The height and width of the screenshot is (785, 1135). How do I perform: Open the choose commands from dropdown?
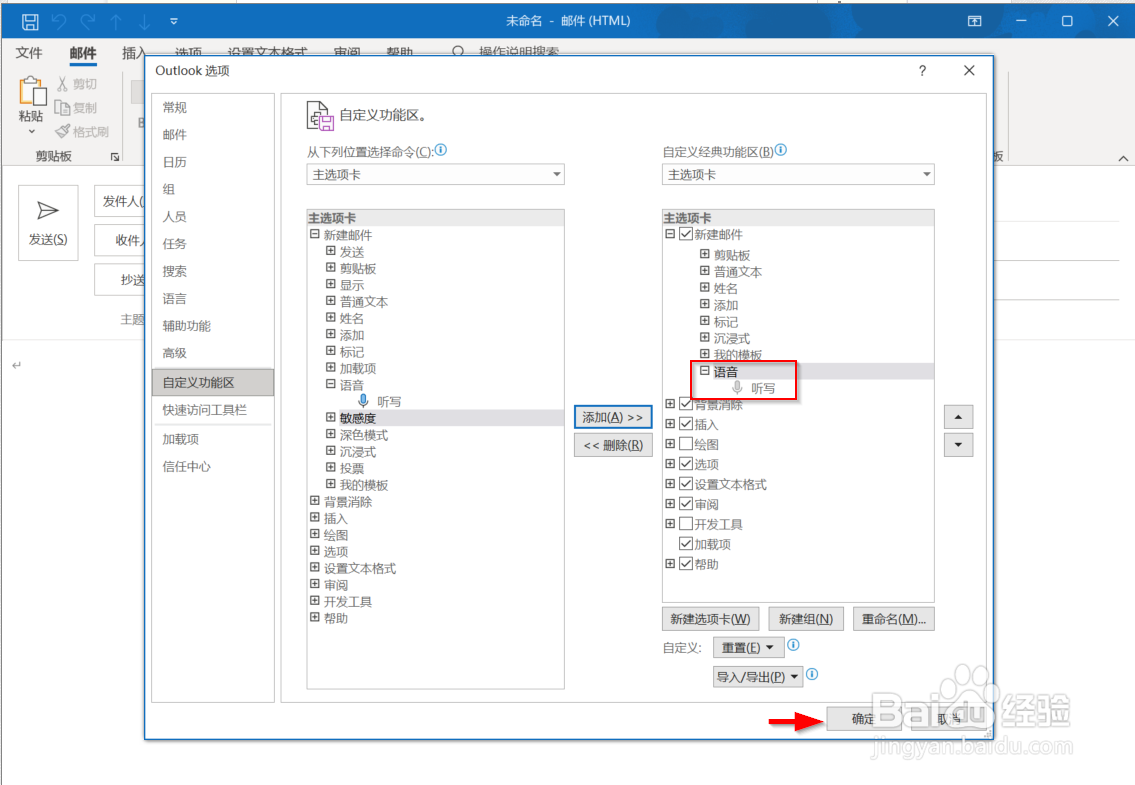pos(436,175)
